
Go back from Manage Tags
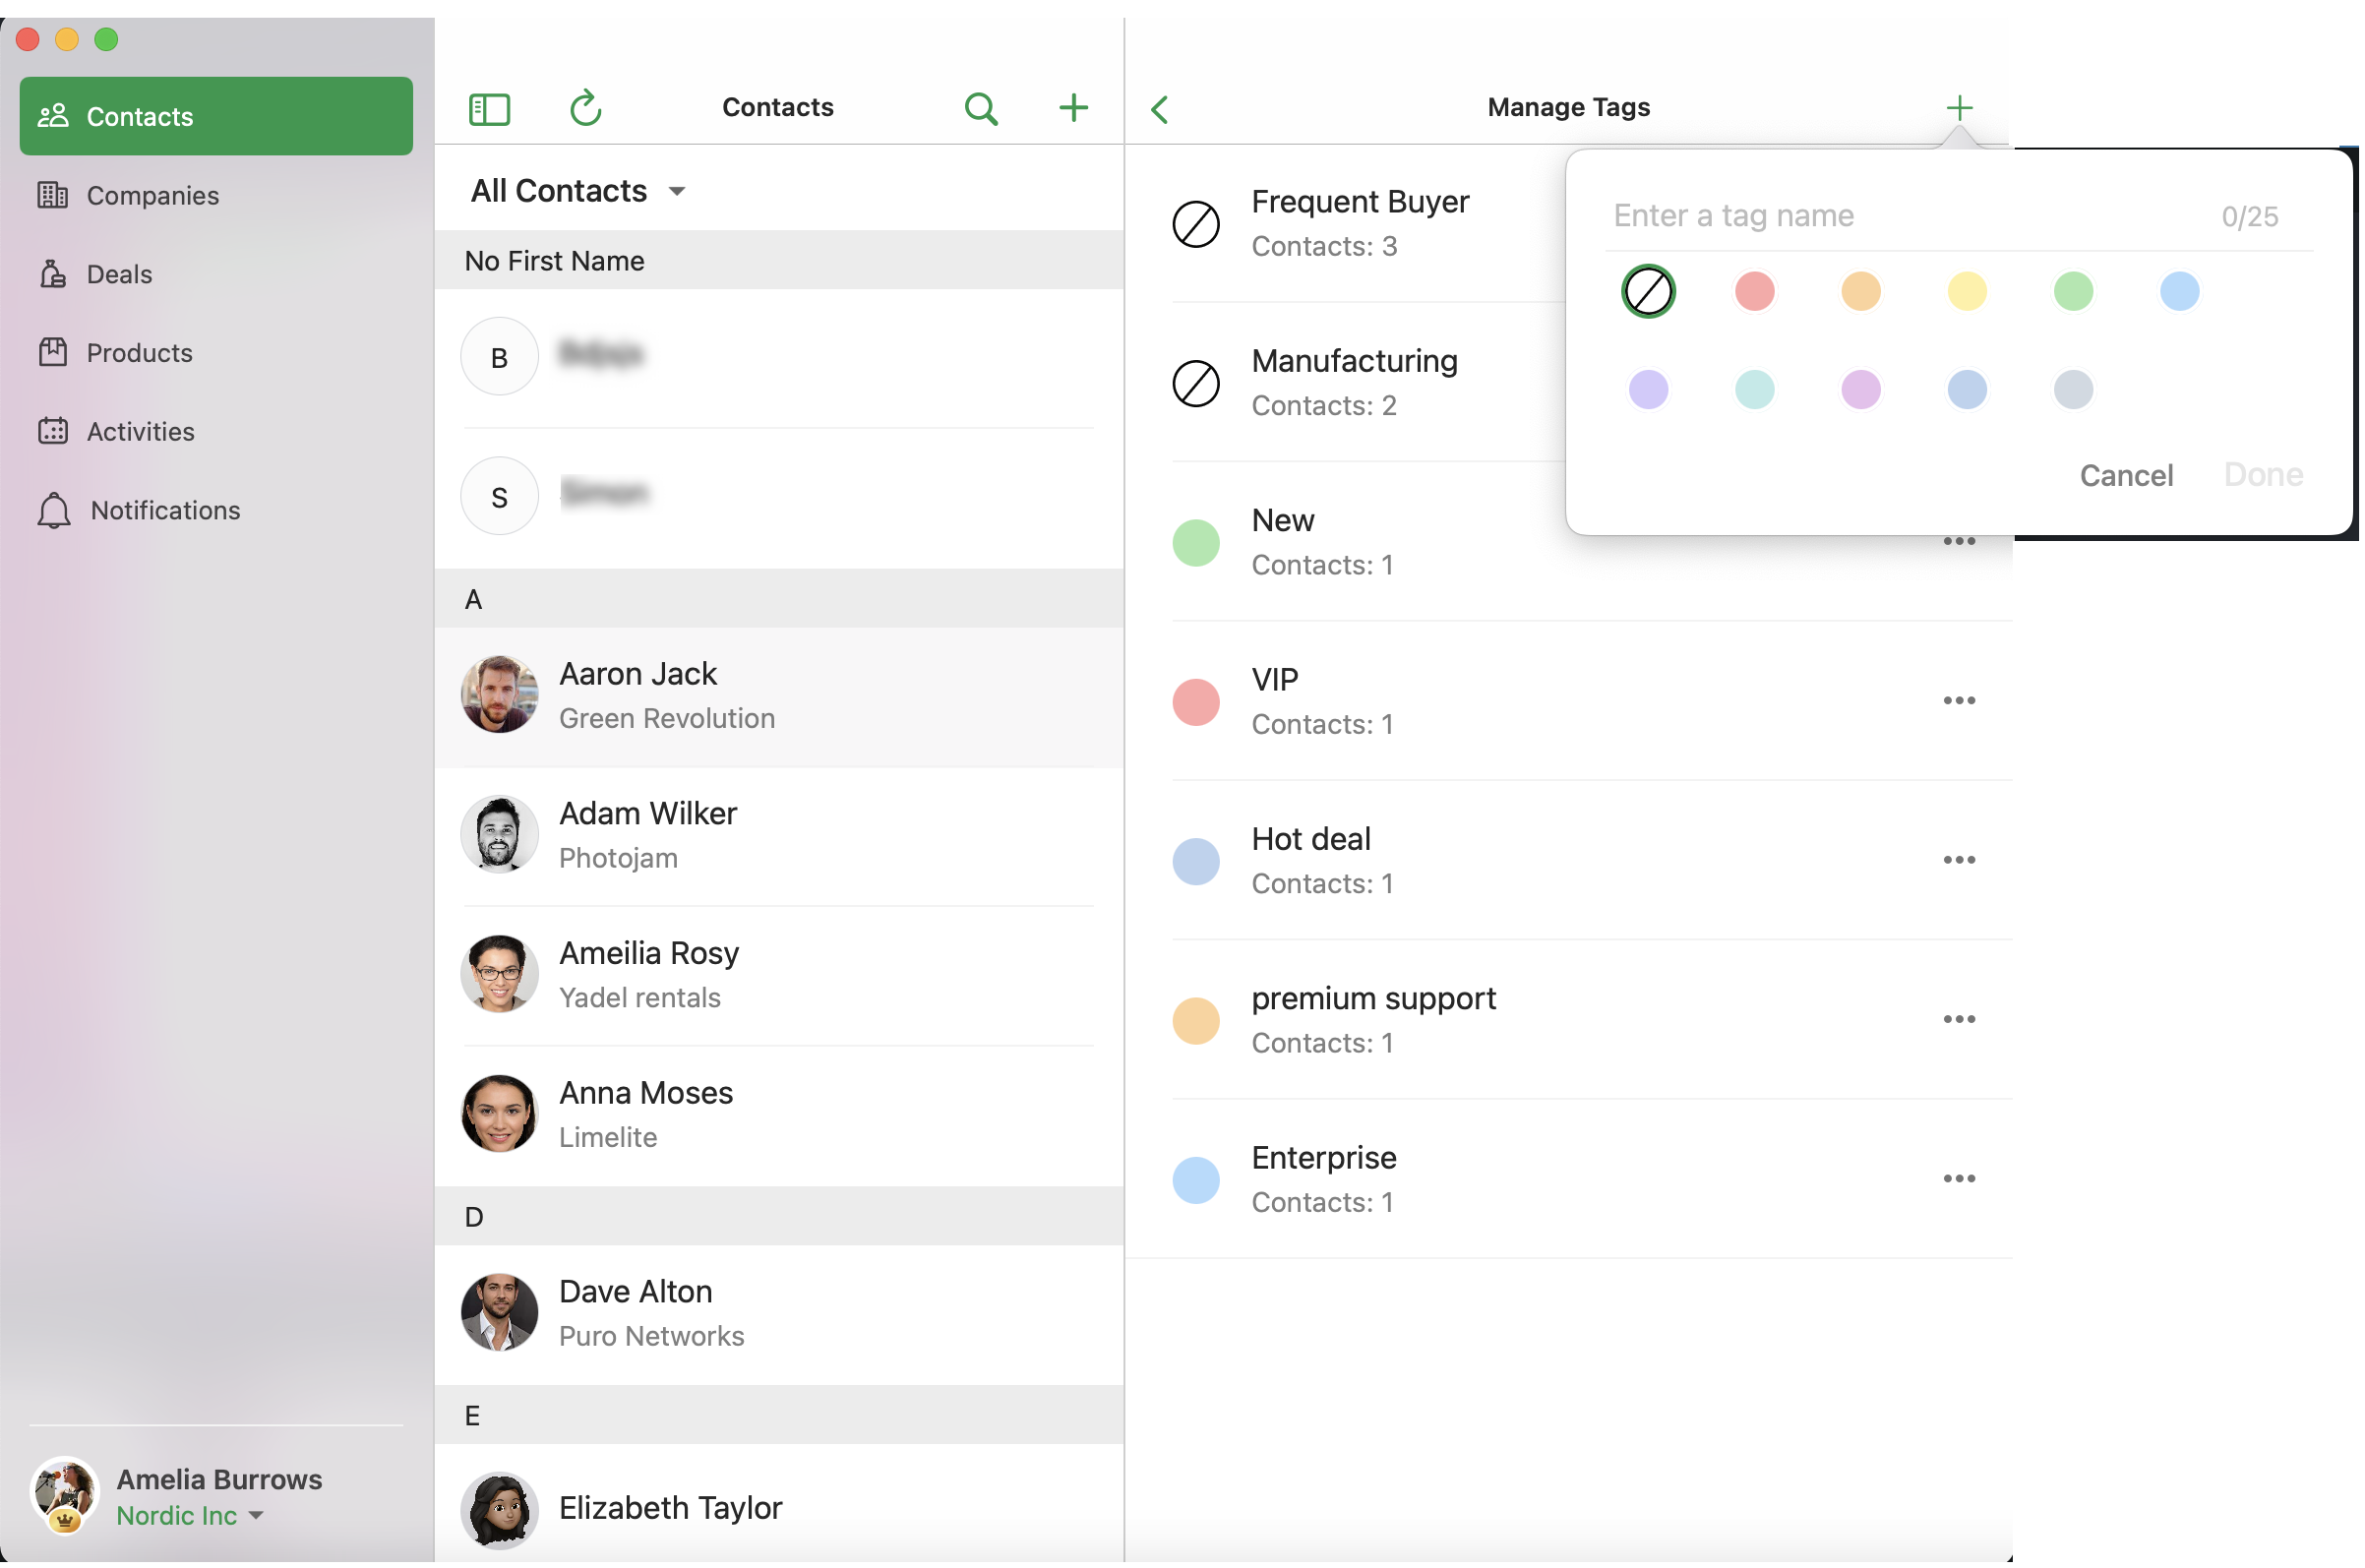tap(1160, 108)
